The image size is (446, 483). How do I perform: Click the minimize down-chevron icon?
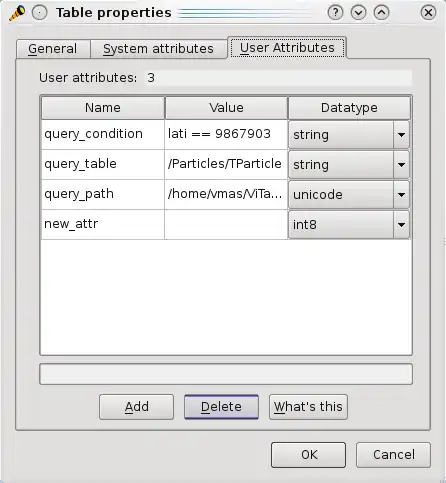coord(359,13)
